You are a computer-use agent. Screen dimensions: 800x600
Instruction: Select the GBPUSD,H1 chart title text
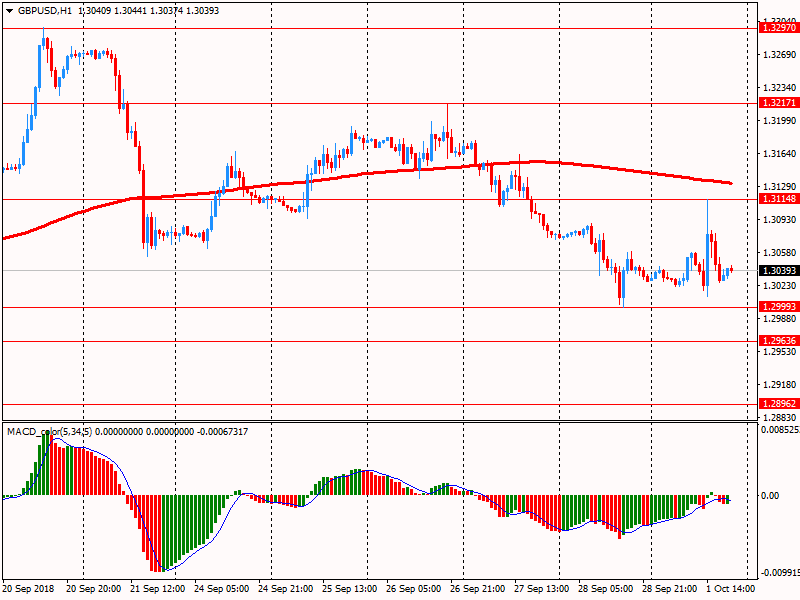45,10
